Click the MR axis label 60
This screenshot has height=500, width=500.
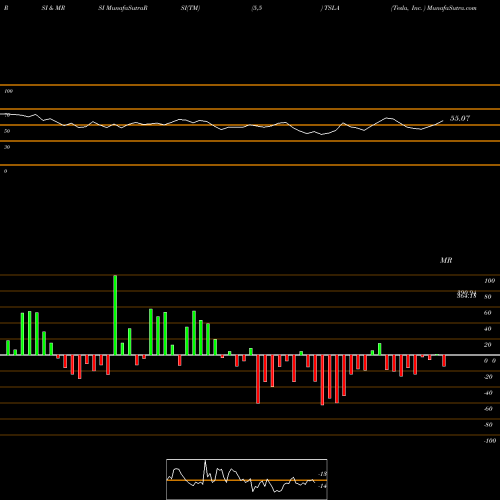[x=487, y=313]
